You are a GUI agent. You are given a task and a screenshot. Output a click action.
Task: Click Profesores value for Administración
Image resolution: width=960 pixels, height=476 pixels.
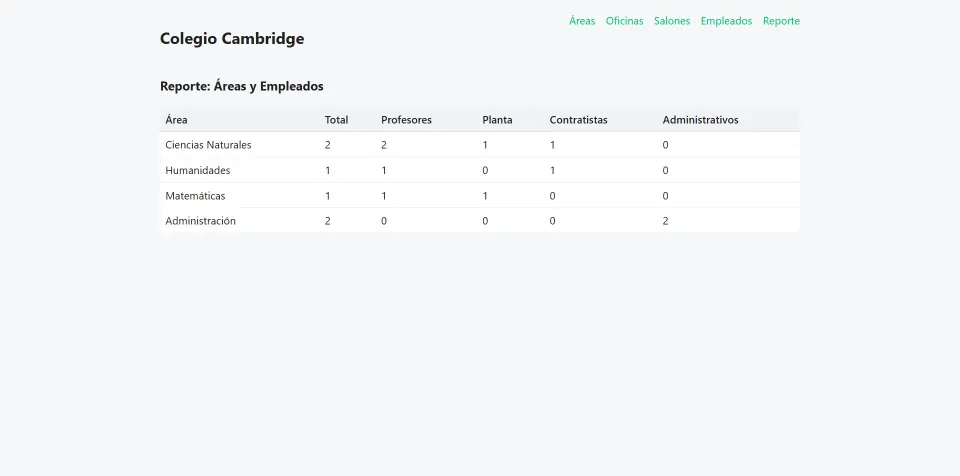pos(384,221)
